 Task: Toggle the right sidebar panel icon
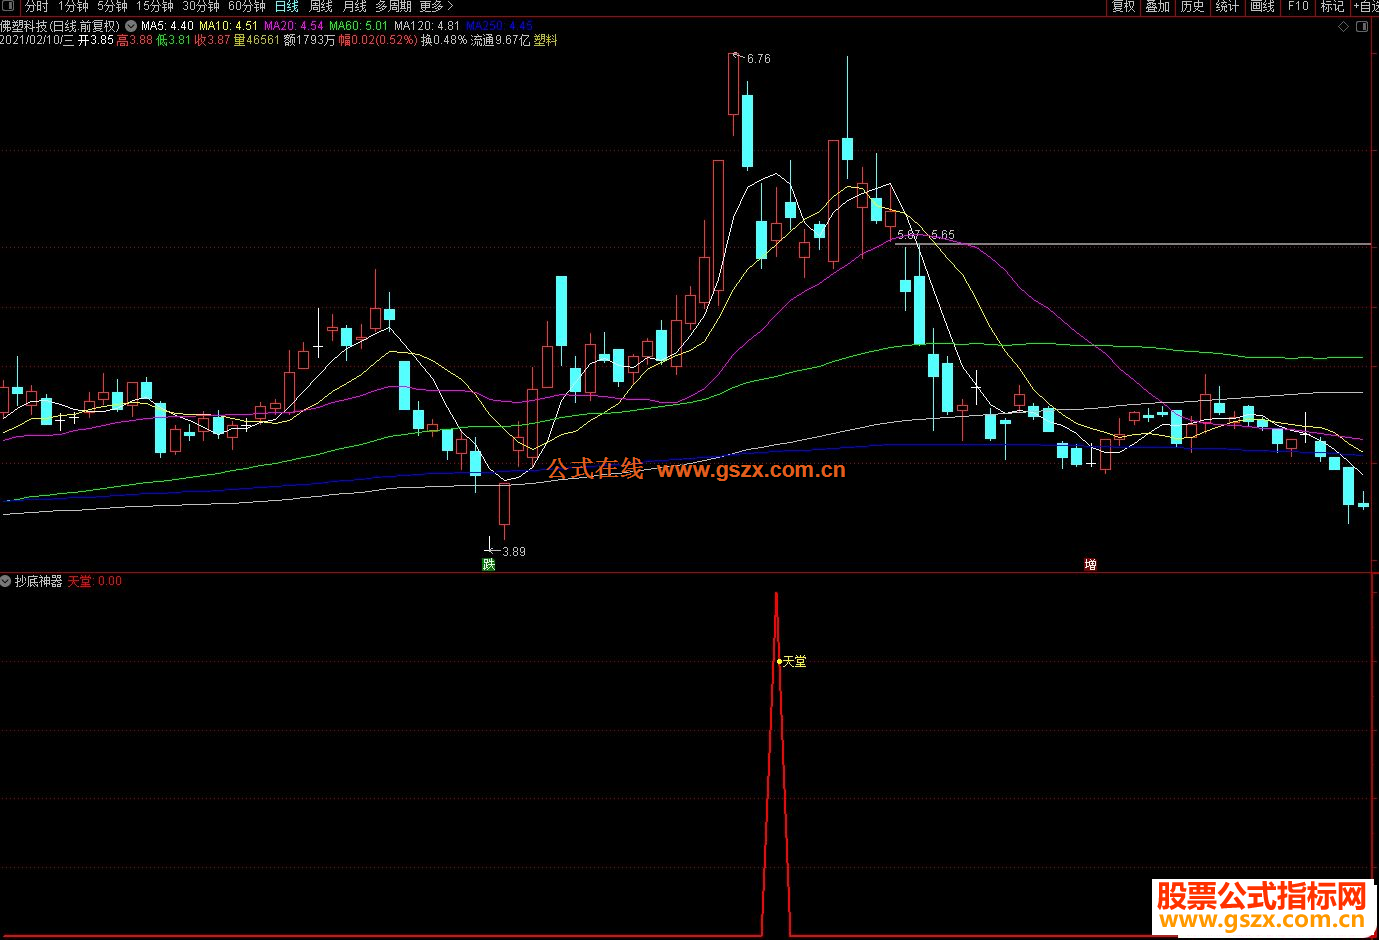tap(1362, 27)
